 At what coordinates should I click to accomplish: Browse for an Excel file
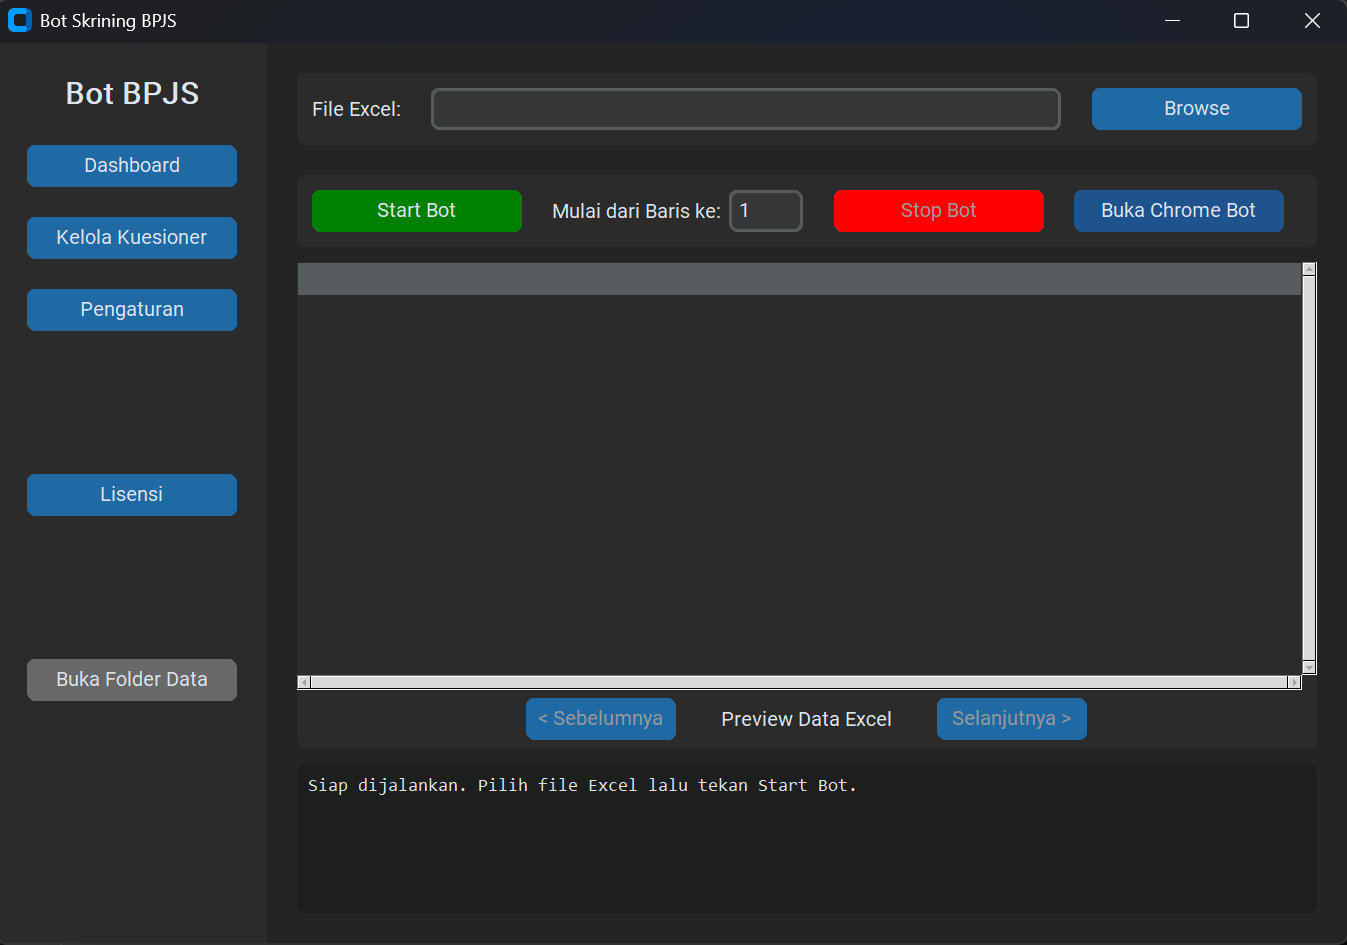point(1197,109)
